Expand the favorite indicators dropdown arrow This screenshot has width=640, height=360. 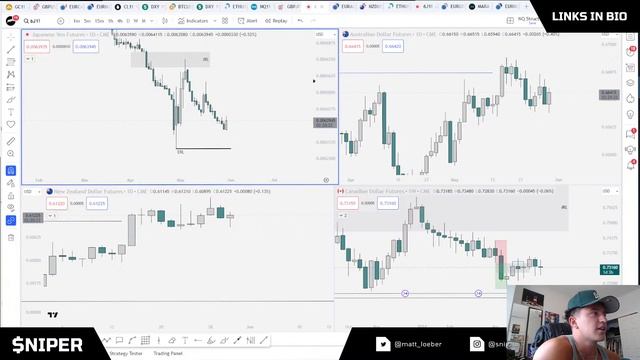point(215,21)
